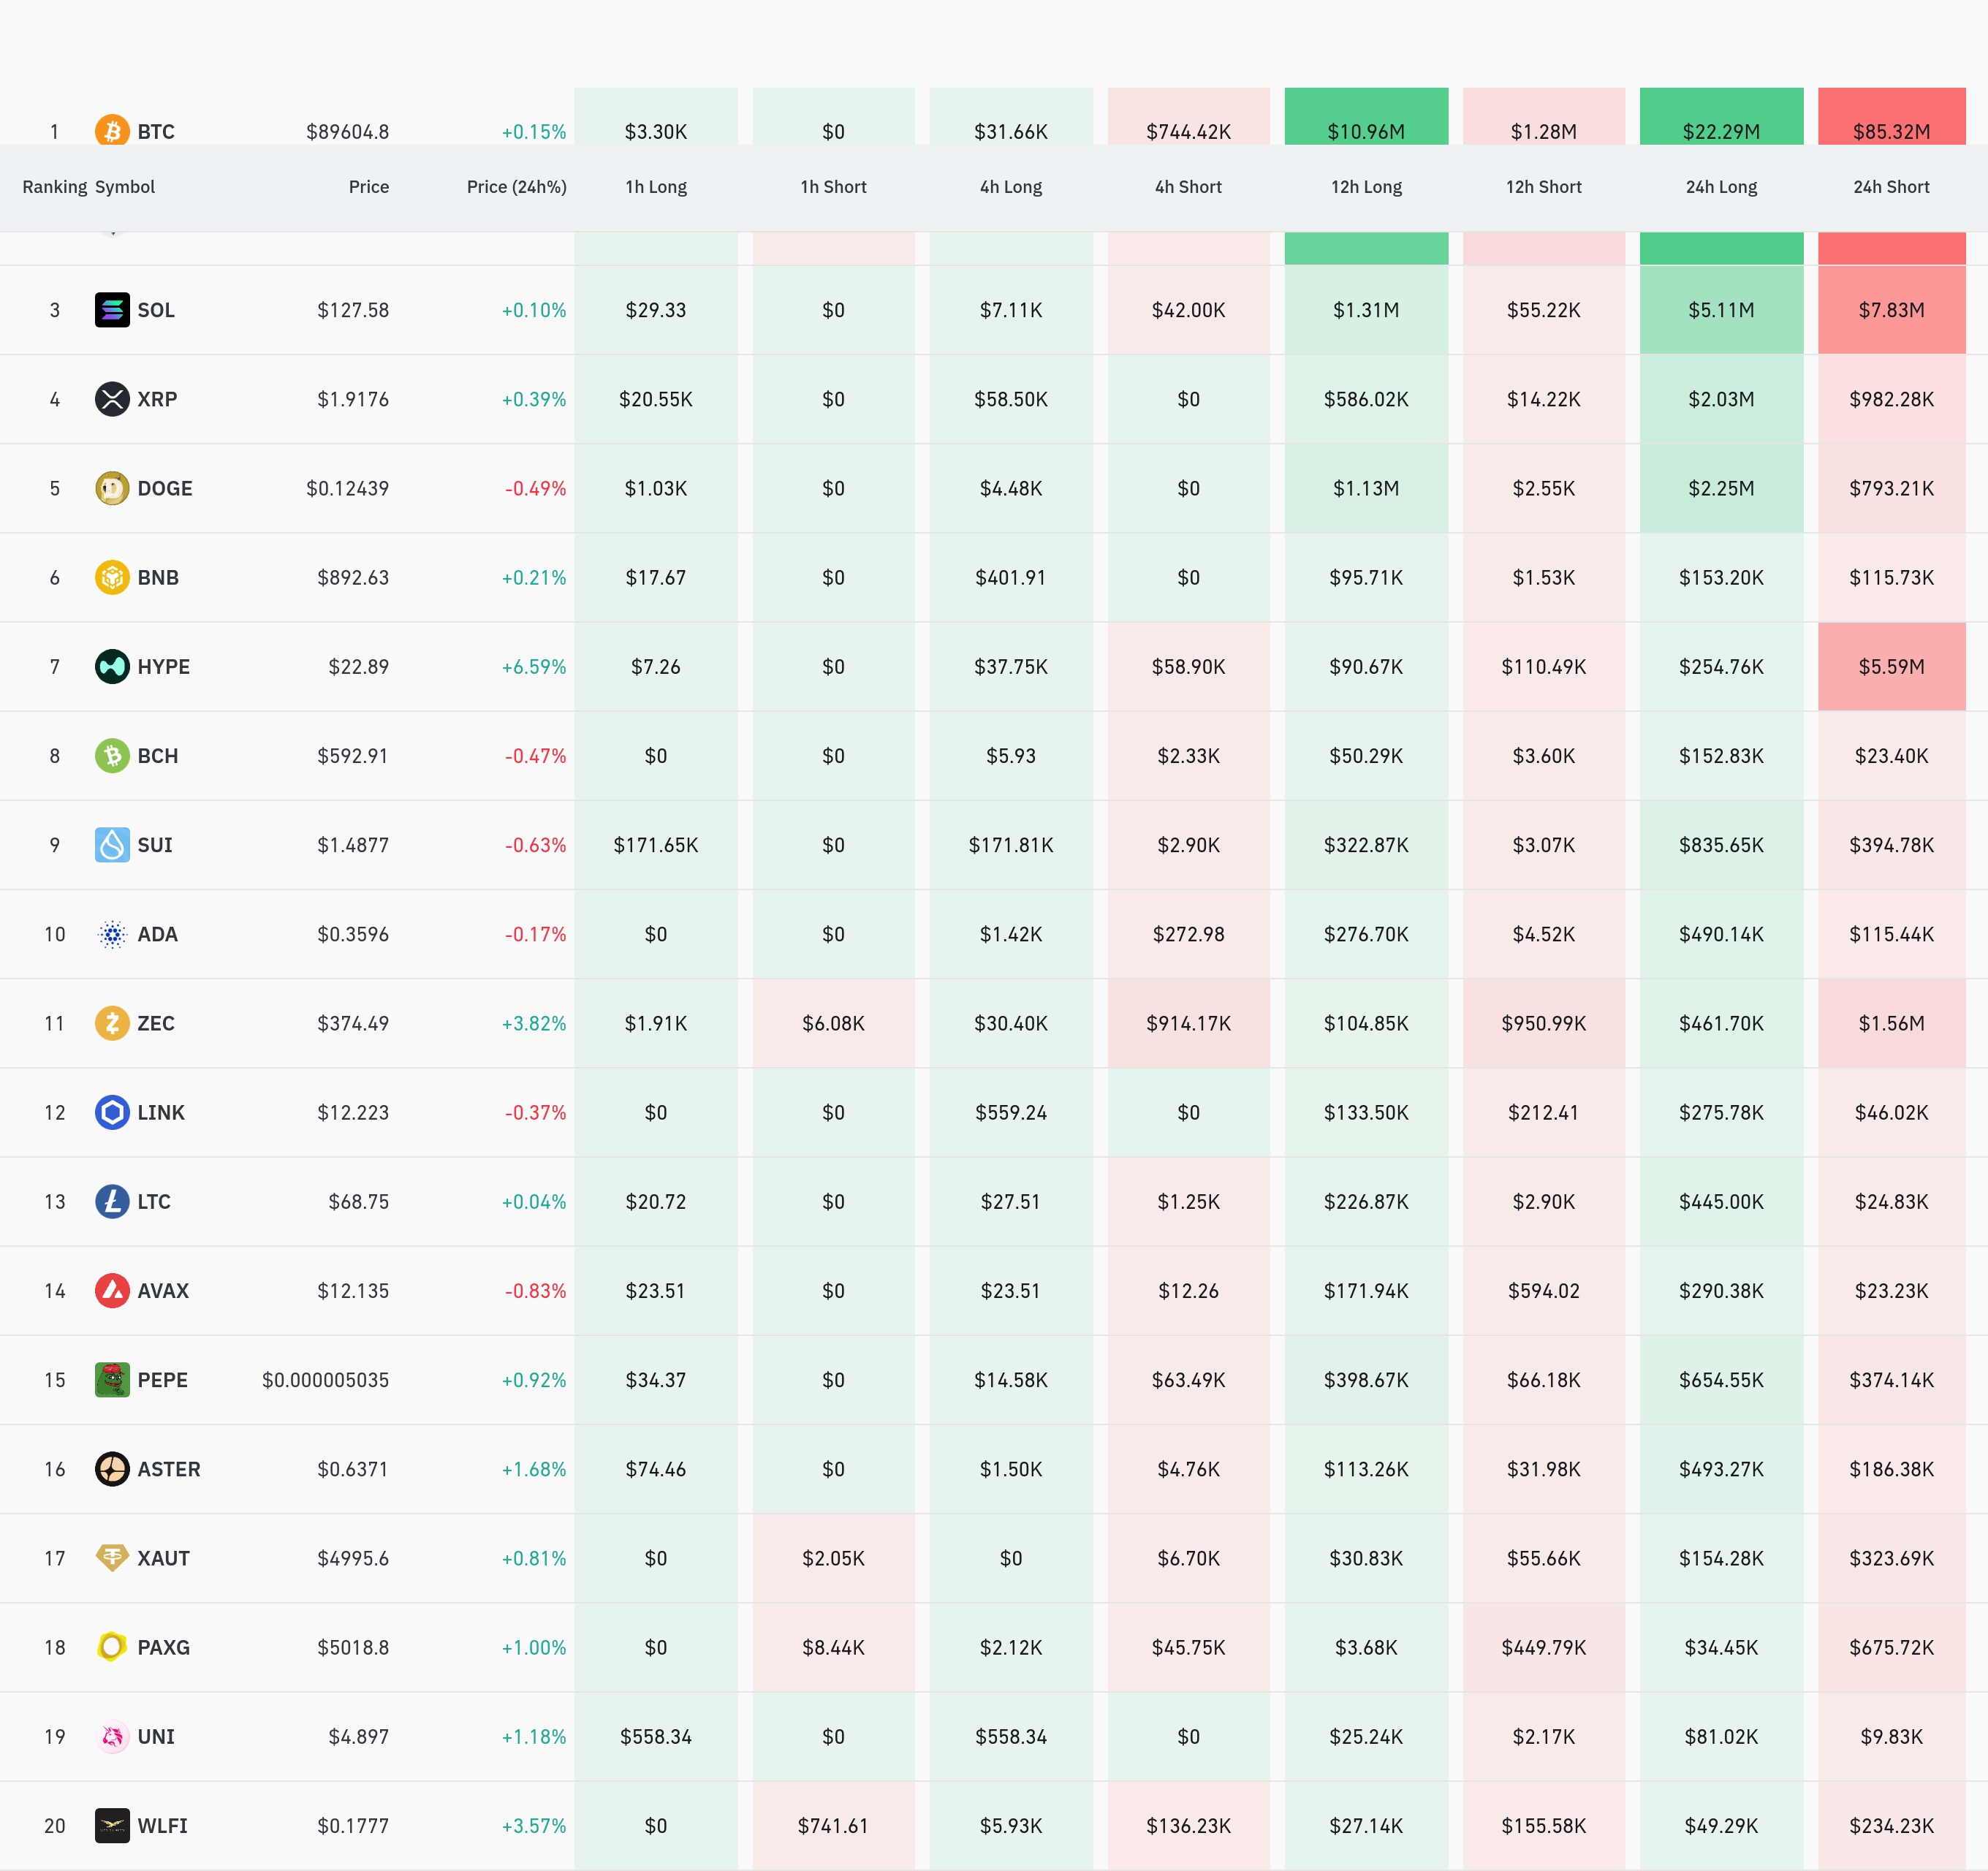Sort table by 12h Long column
Viewport: 1988px width, 1871px height.
(1366, 187)
